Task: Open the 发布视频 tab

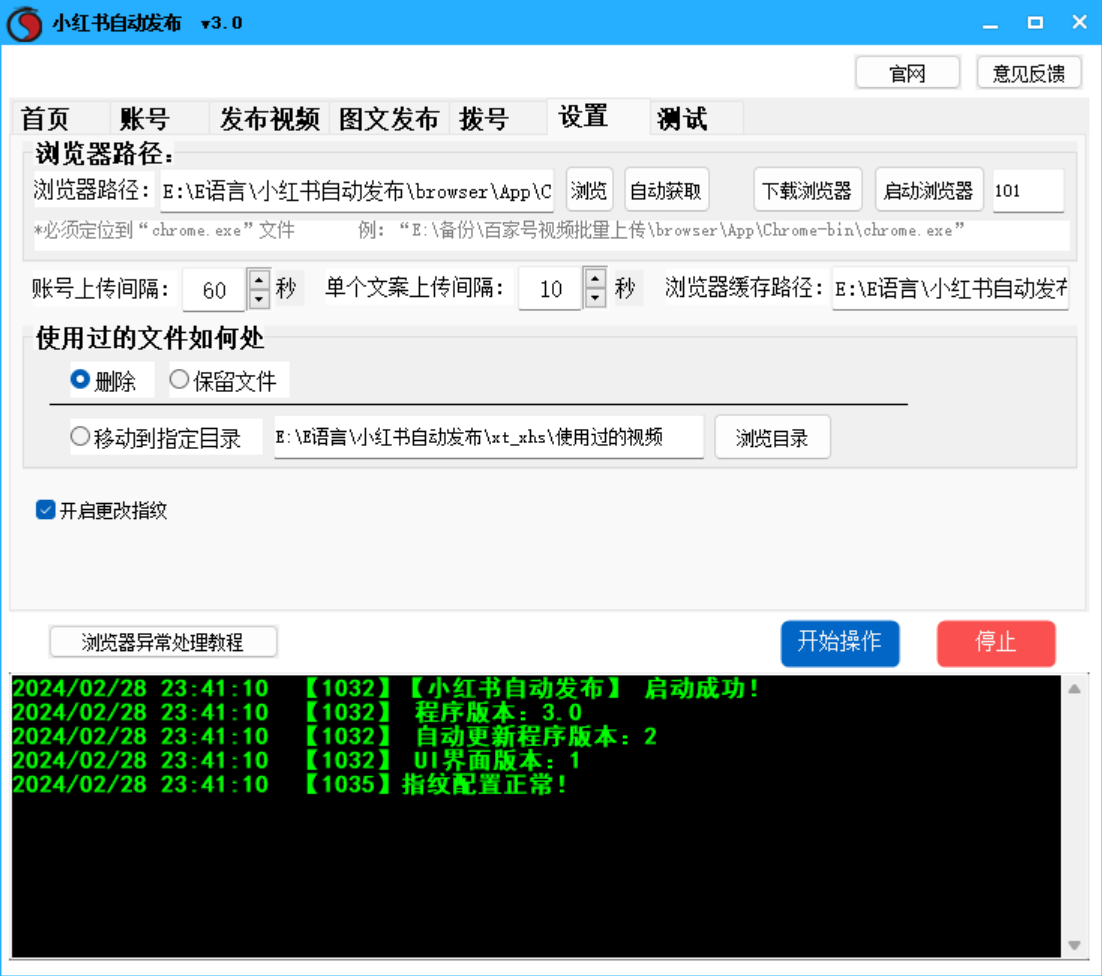Action: [269, 118]
